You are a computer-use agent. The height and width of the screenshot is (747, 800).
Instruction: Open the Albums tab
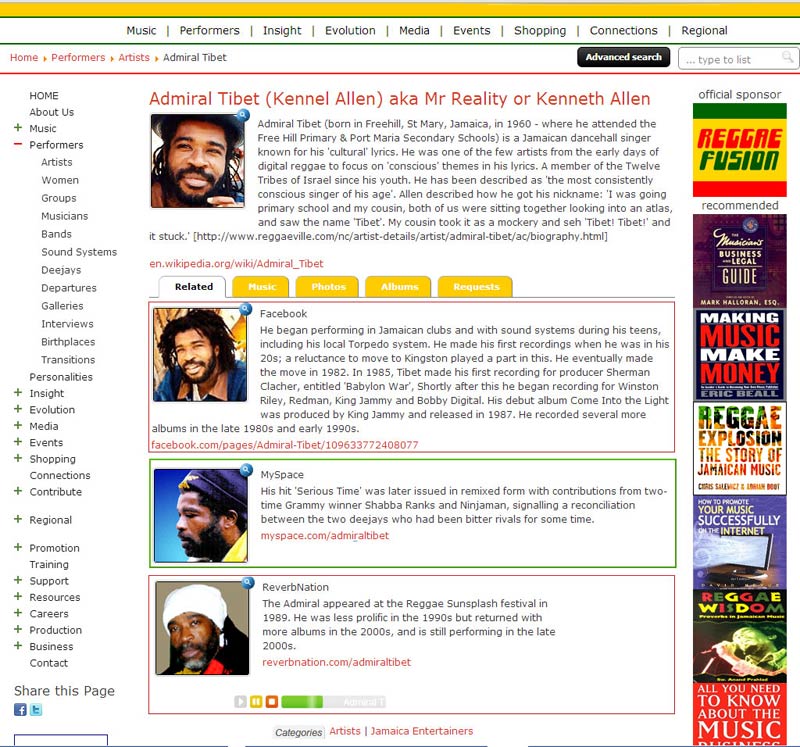399,287
